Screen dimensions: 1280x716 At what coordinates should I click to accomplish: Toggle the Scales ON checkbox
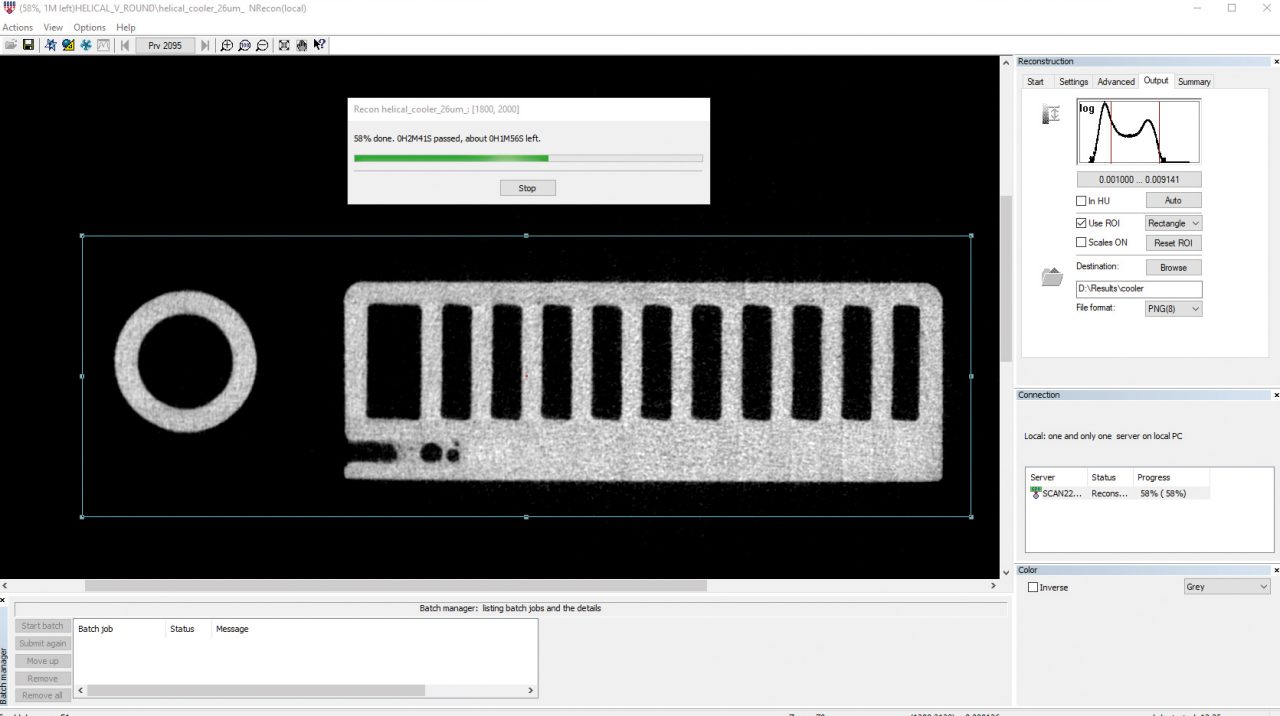coord(1081,242)
